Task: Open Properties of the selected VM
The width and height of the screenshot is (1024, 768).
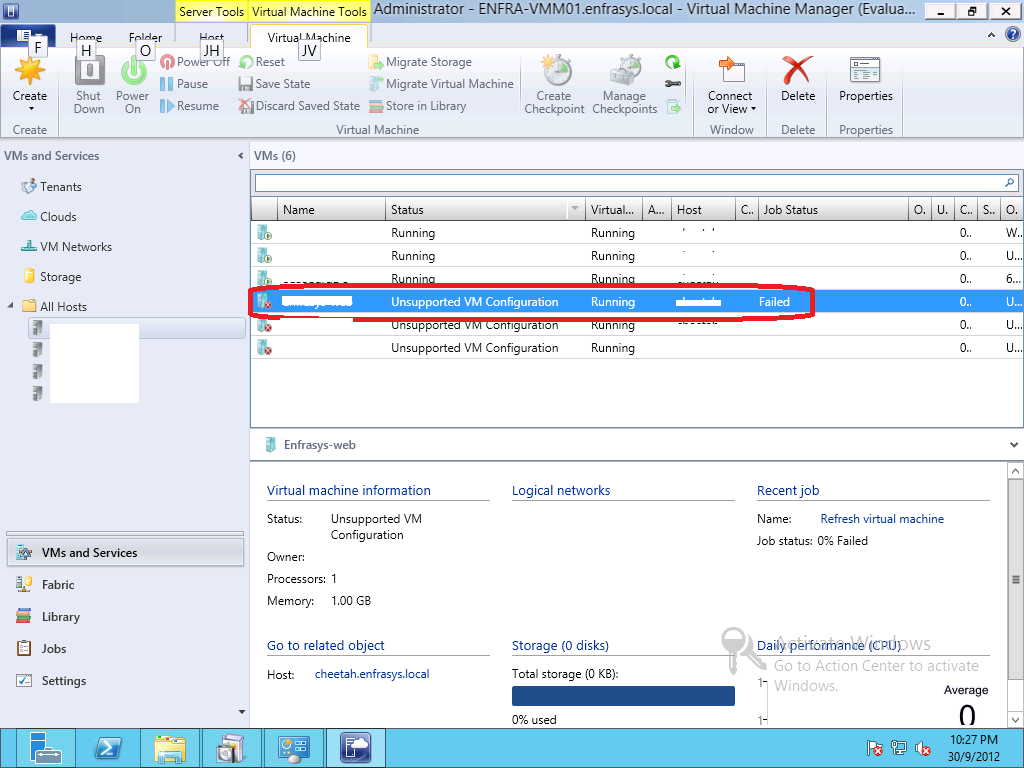Action: (x=865, y=80)
